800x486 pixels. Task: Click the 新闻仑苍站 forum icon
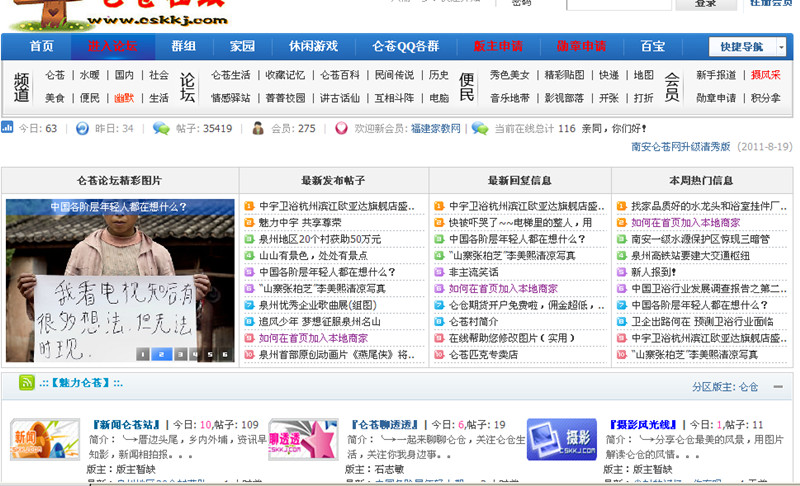click(x=45, y=440)
